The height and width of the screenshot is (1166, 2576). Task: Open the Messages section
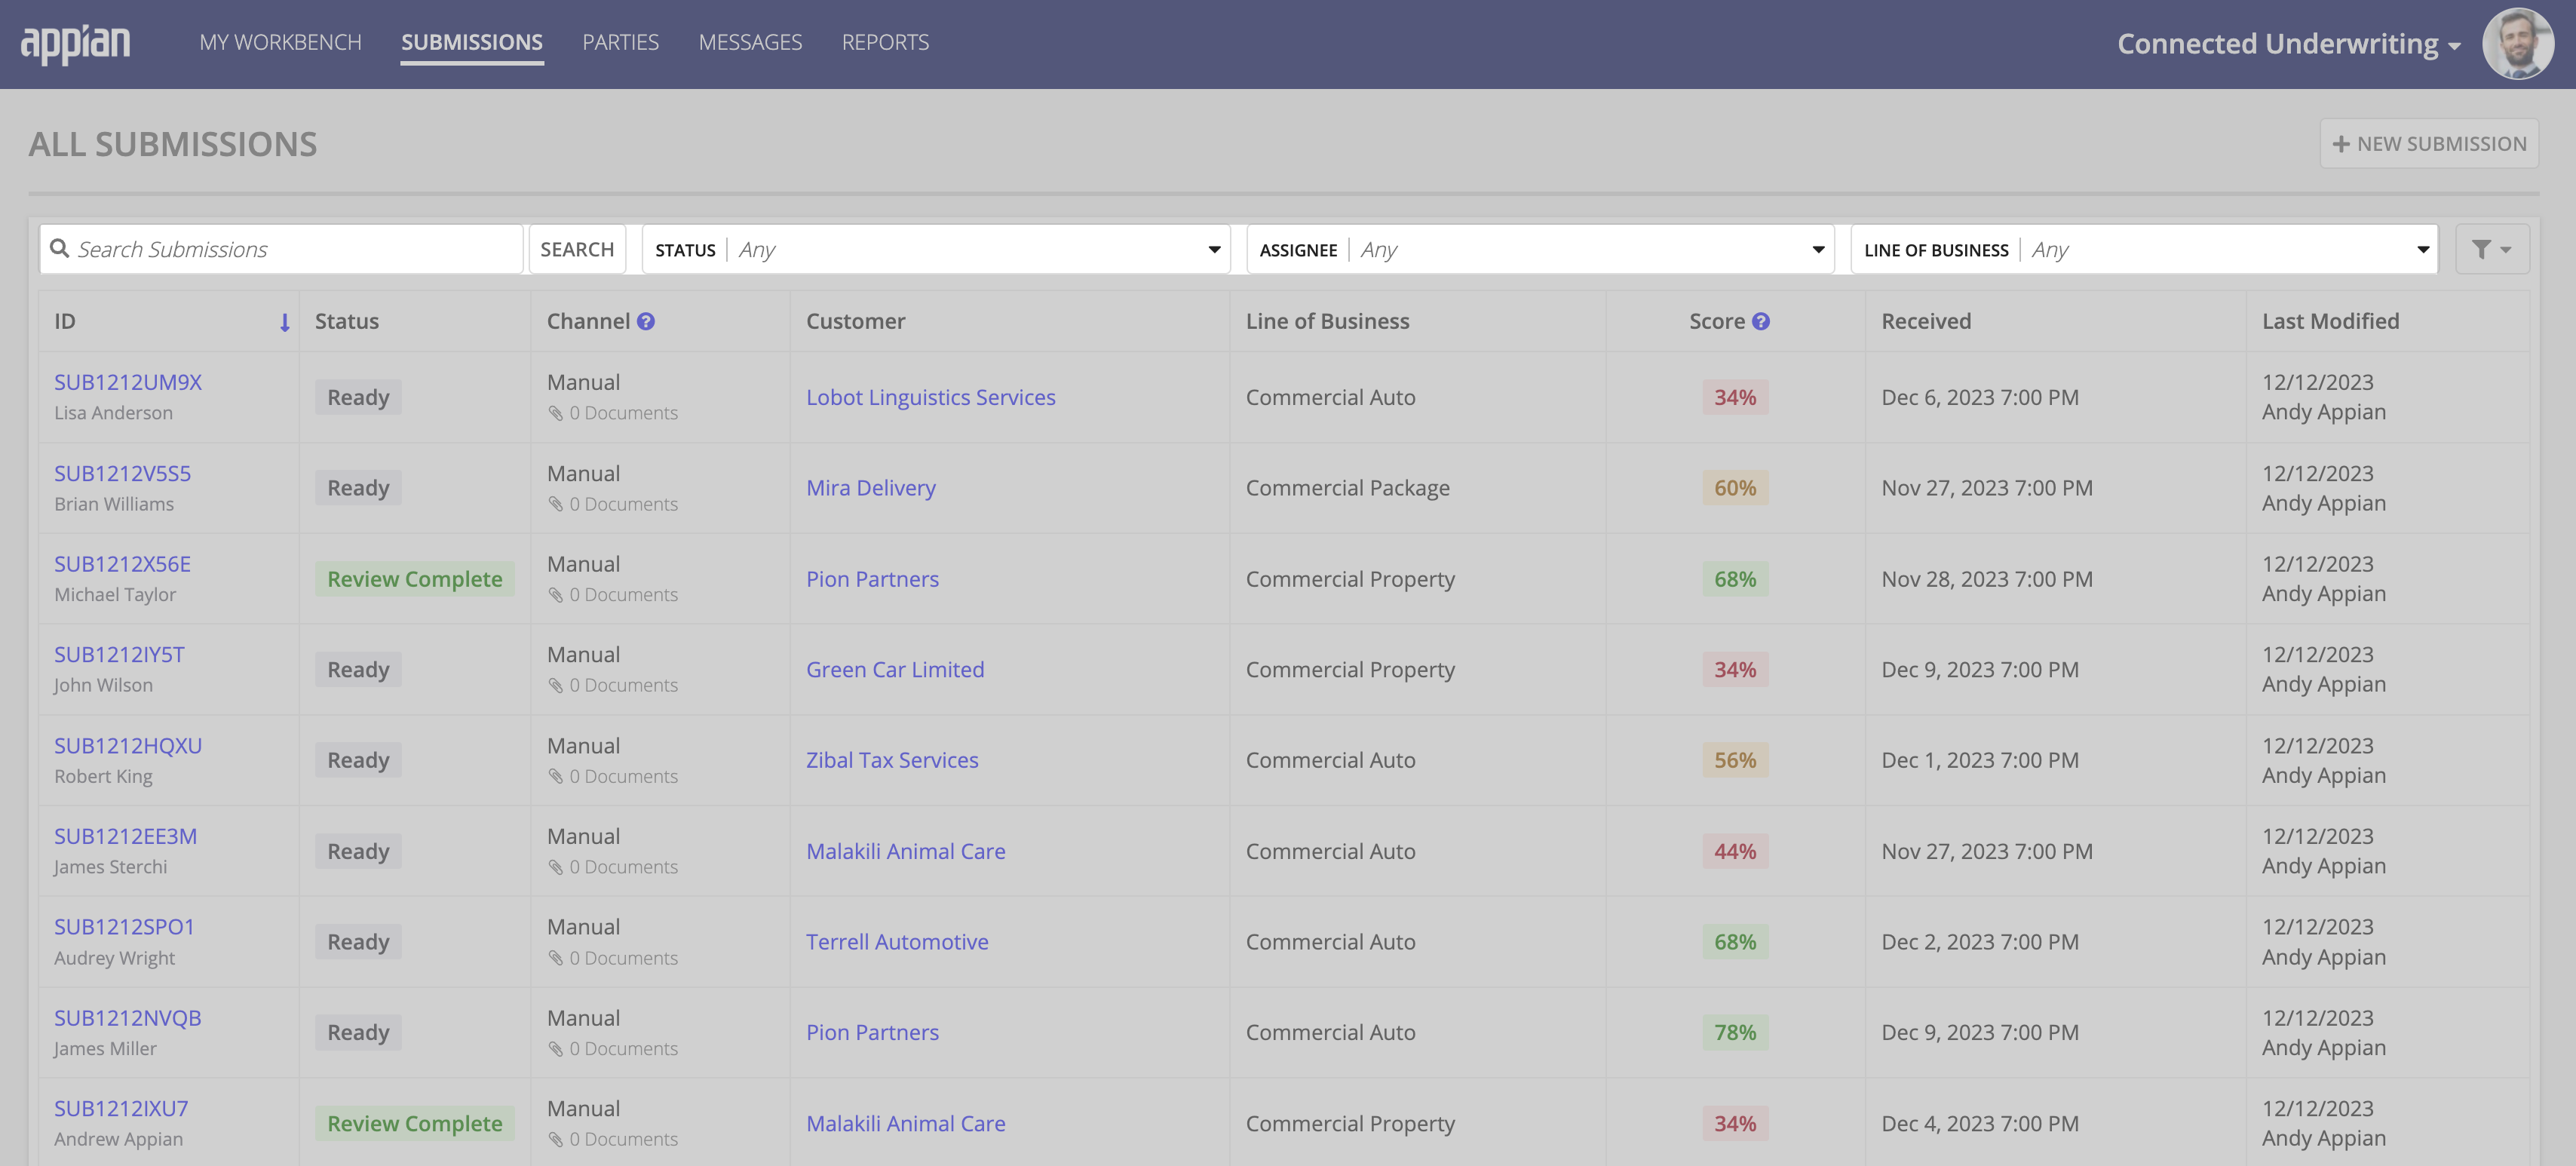[750, 42]
